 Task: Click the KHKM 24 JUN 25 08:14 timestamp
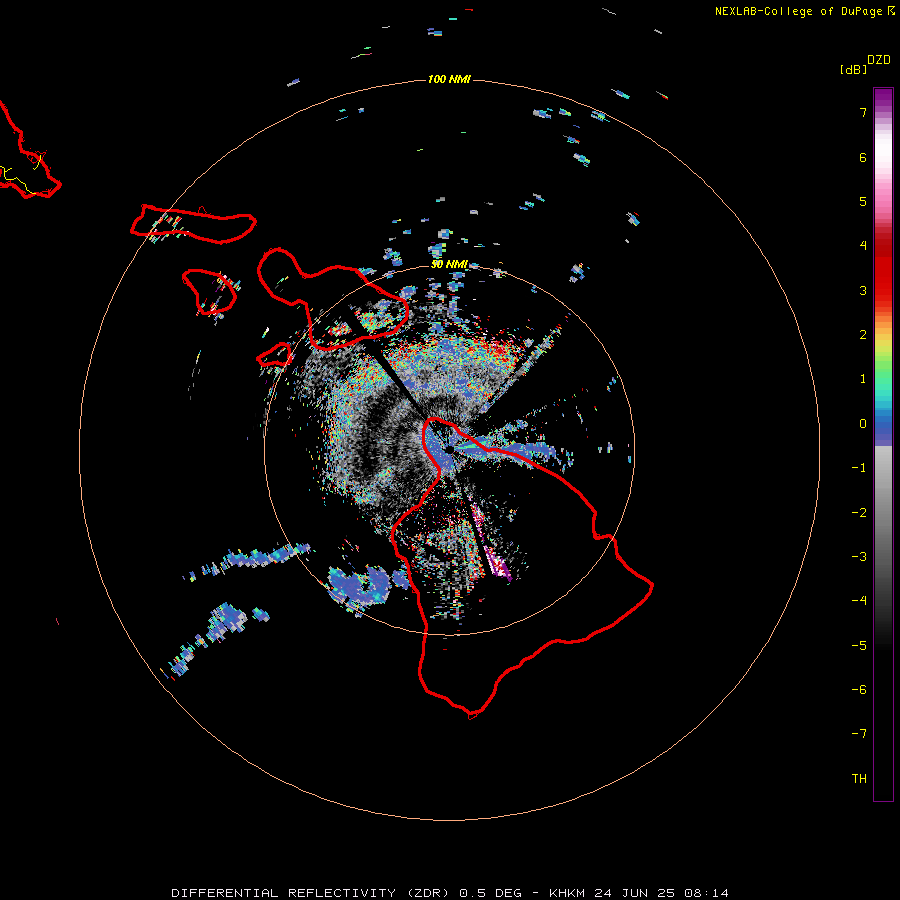[x=639, y=893]
